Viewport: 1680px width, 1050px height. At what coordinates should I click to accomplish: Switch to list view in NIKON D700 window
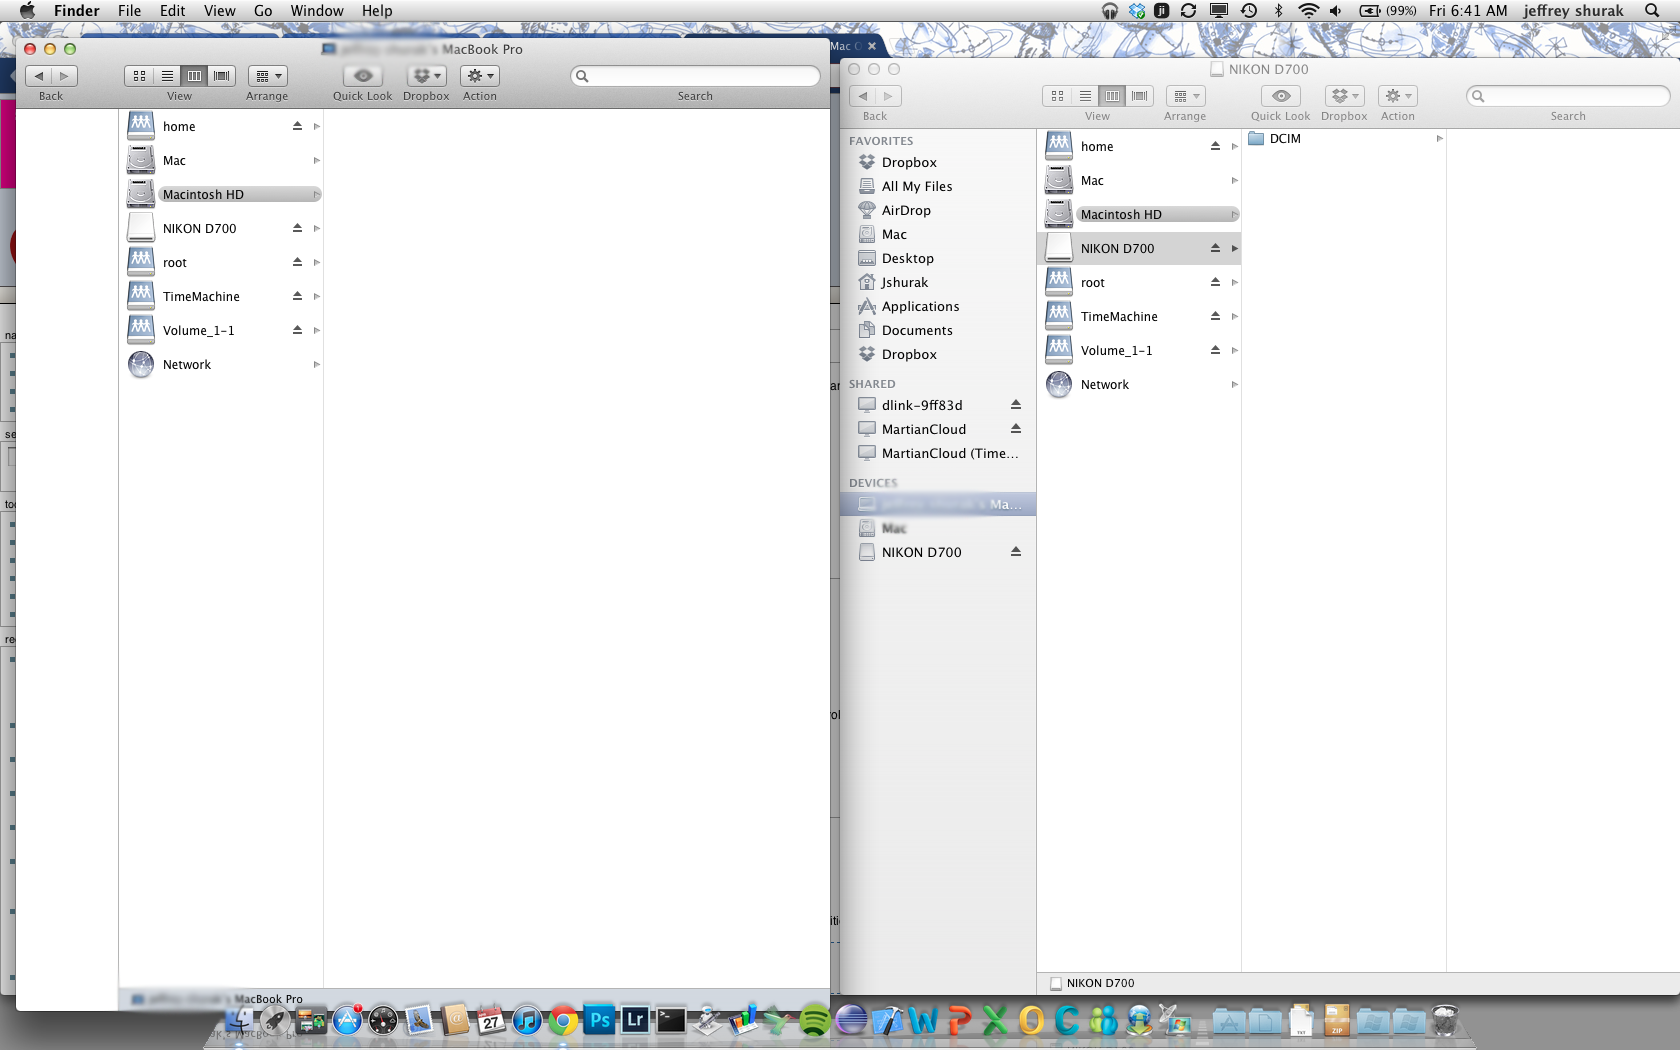(1085, 96)
